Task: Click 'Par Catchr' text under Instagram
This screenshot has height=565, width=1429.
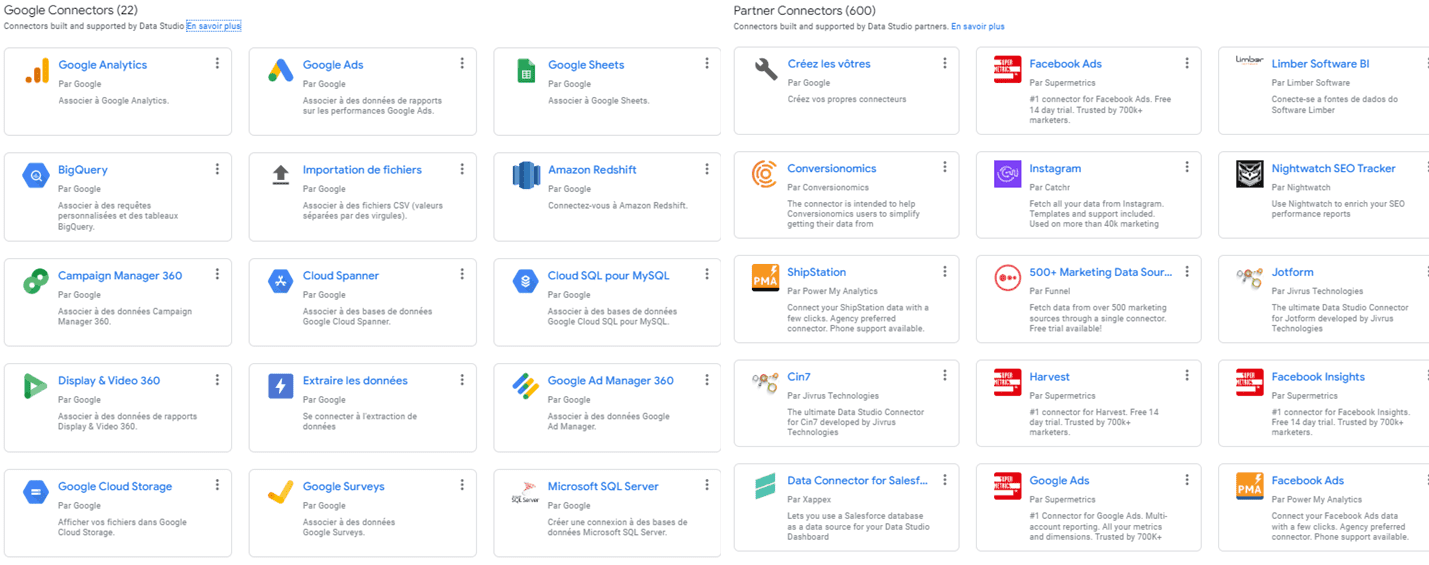Action: pos(1050,188)
